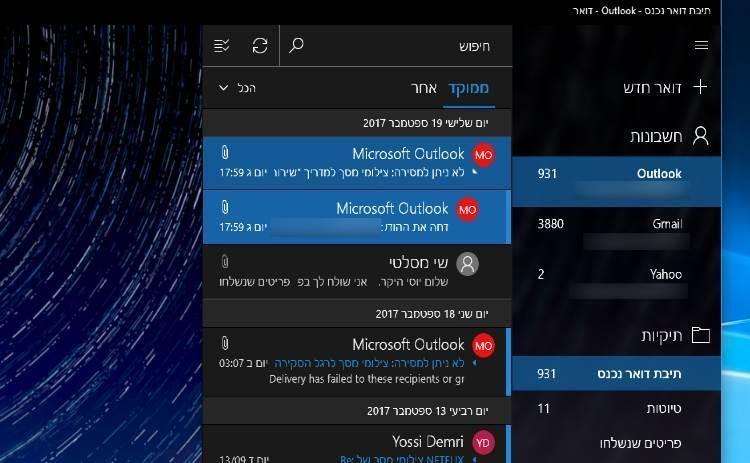
Task: Click the plus icon for new mail
Action: tap(700, 87)
